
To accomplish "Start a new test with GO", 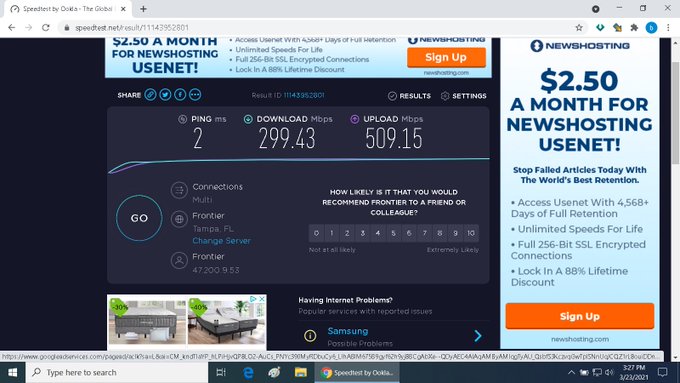I will tap(139, 218).
